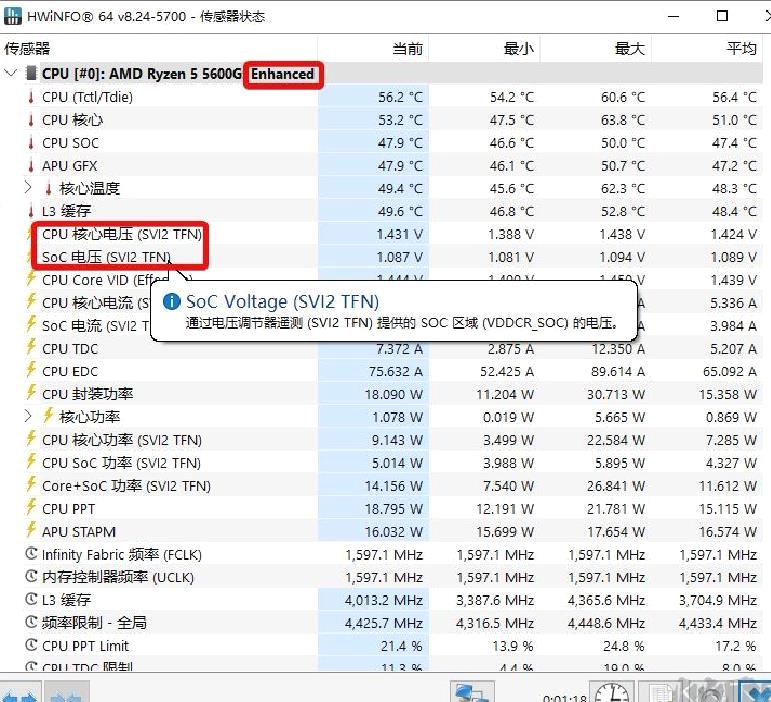
Task: Click the 4,425.7 MHz current value
Action: tap(384, 623)
